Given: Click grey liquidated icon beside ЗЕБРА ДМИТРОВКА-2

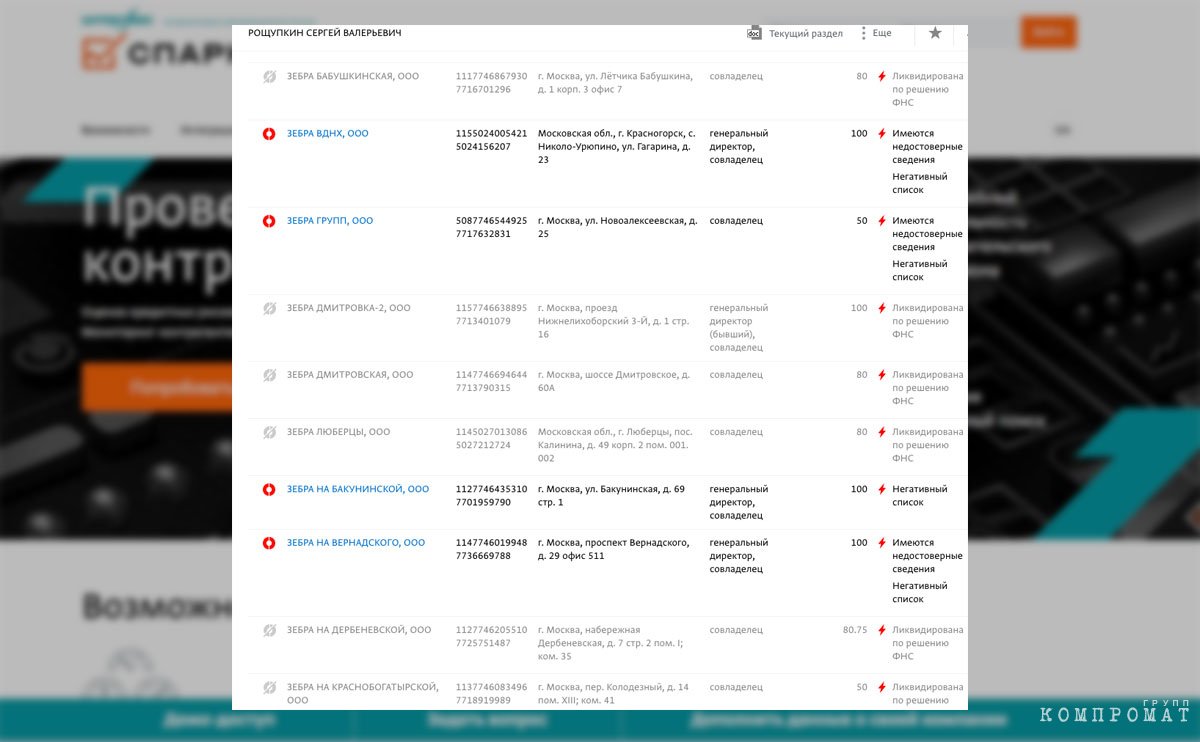Looking at the screenshot, I should tap(269, 308).
